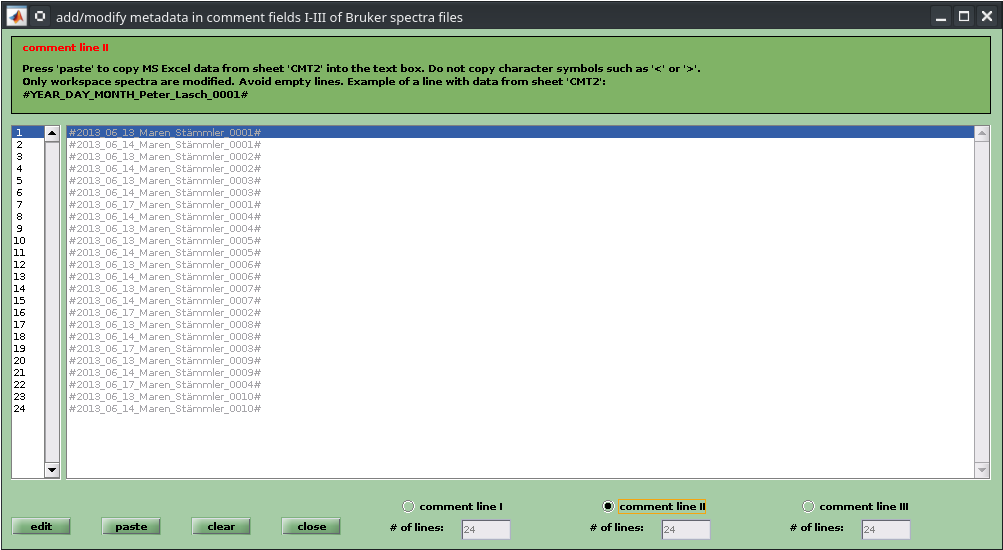Click up arrow of text box scrollbar

(981, 133)
